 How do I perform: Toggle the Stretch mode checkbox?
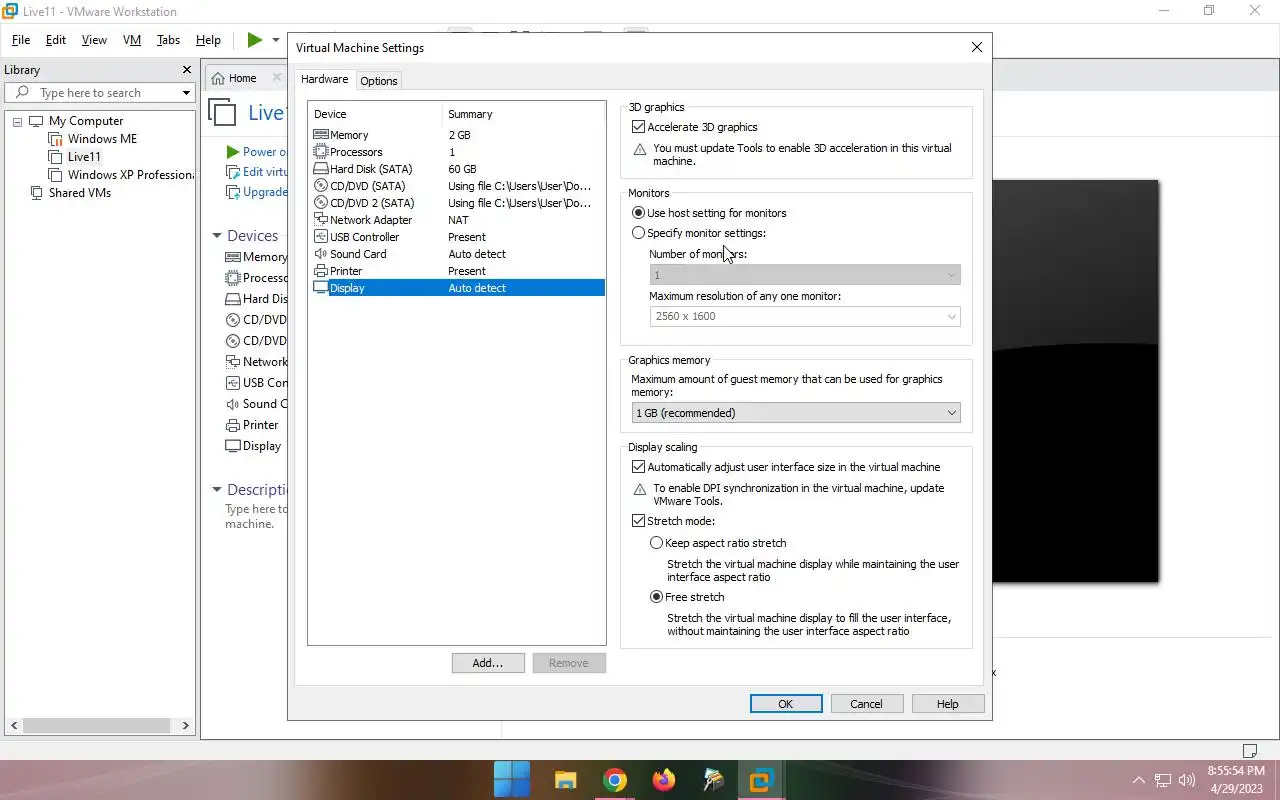pyautogui.click(x=638, y=521)
